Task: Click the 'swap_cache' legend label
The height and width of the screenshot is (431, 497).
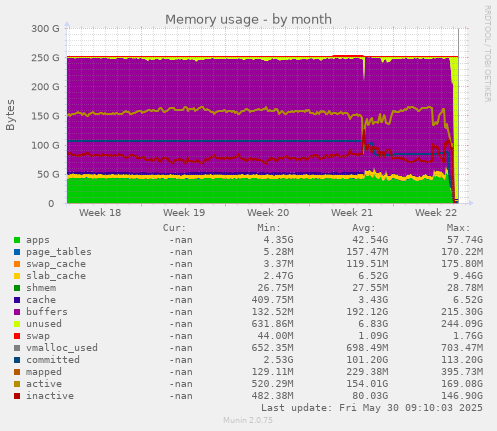Action: pyautogui.click(x=56, y=264)
